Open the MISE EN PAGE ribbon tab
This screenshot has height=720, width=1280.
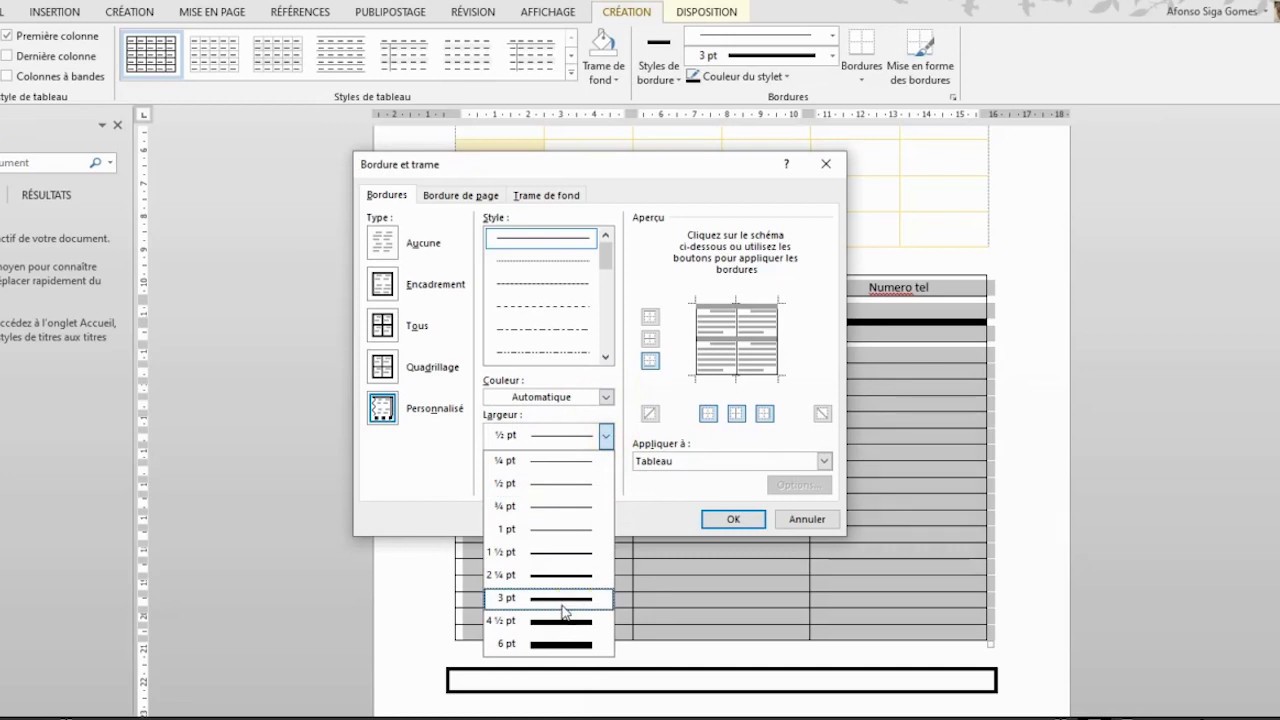coord(212,12)
